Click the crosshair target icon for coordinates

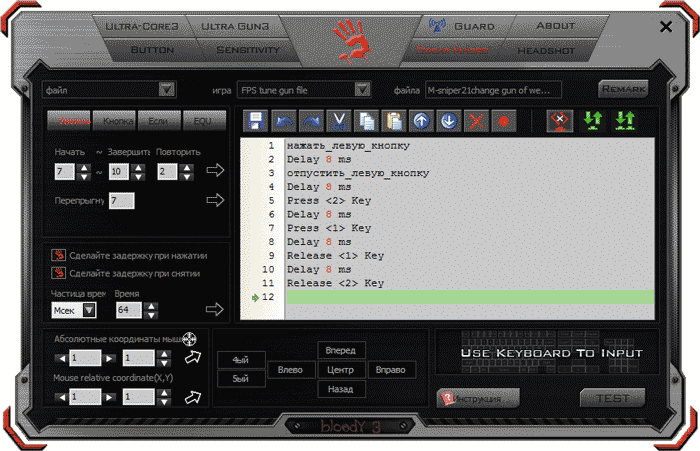189,339
